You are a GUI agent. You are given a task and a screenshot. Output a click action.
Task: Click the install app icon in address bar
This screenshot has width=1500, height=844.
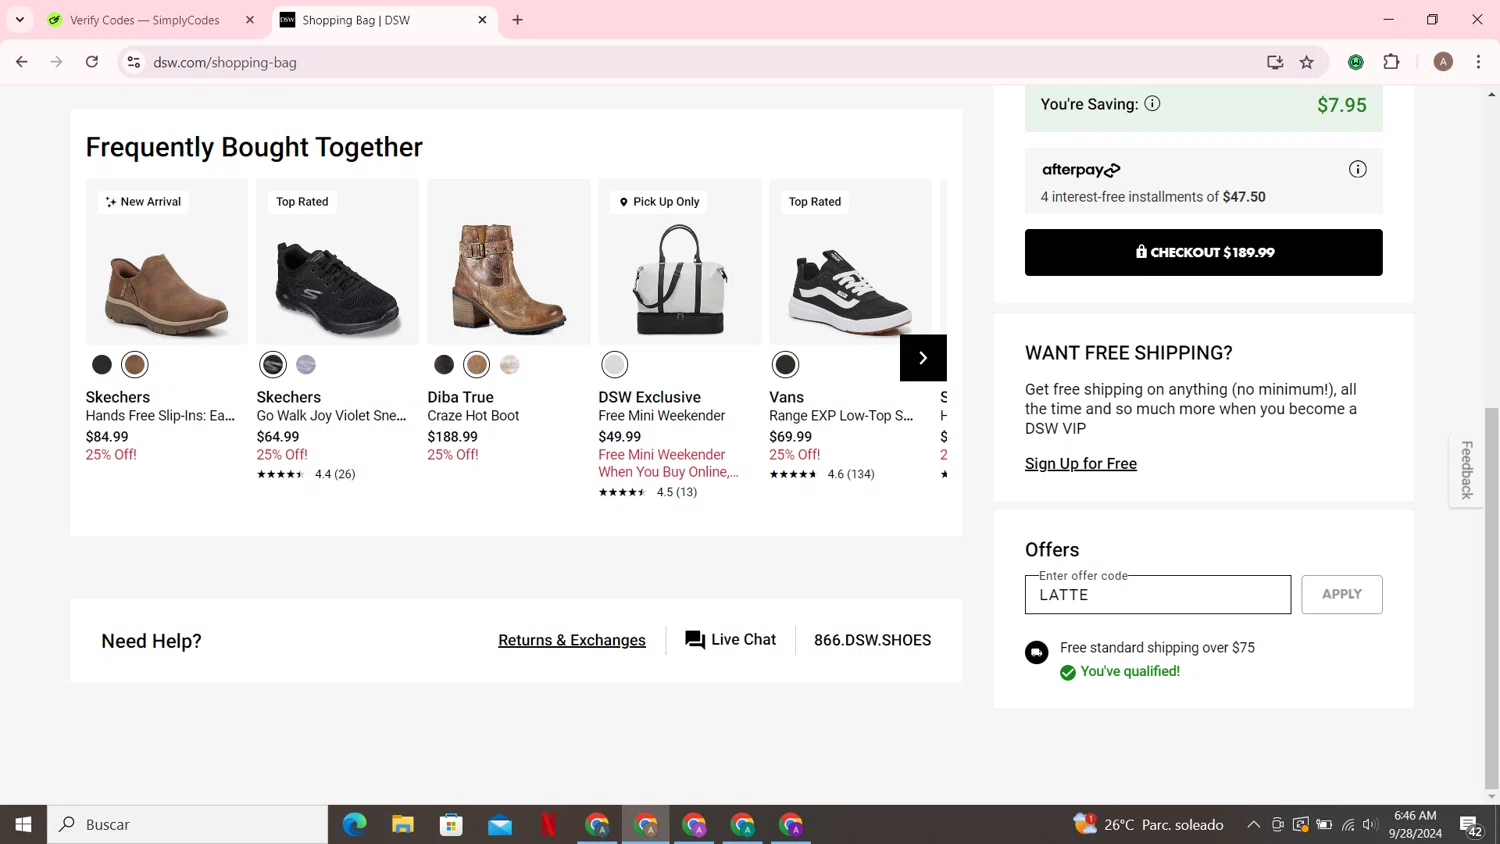click(x=1275, y=62)
